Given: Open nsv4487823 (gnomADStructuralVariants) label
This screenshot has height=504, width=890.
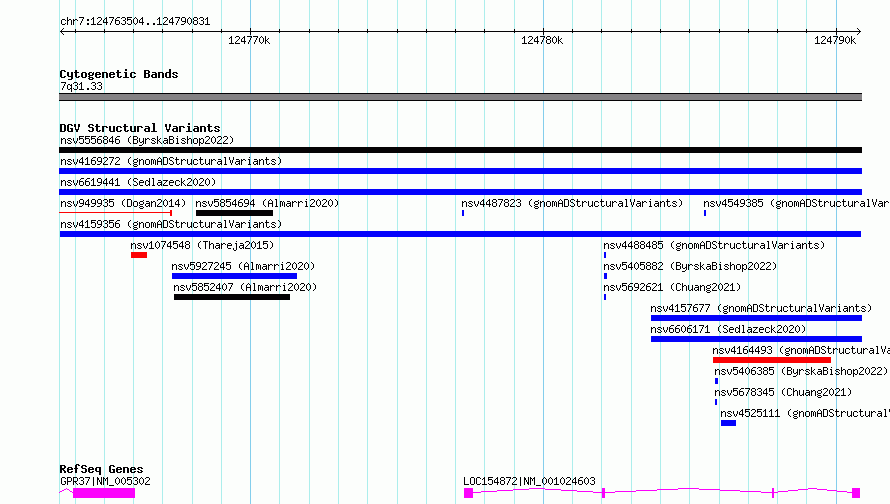Looking at the screenshot, I should coord(572,203).
